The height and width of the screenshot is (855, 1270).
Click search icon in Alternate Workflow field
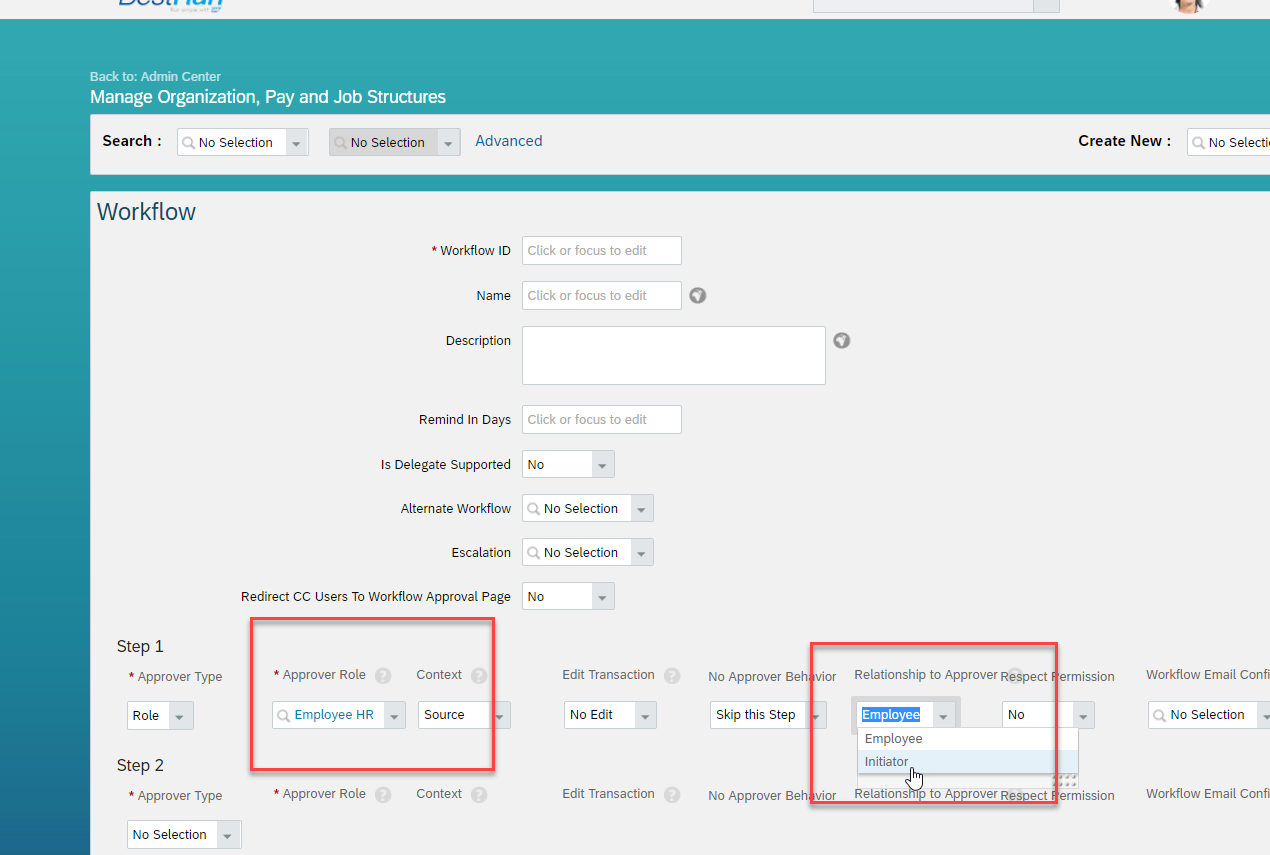click(x=534, y=509)
